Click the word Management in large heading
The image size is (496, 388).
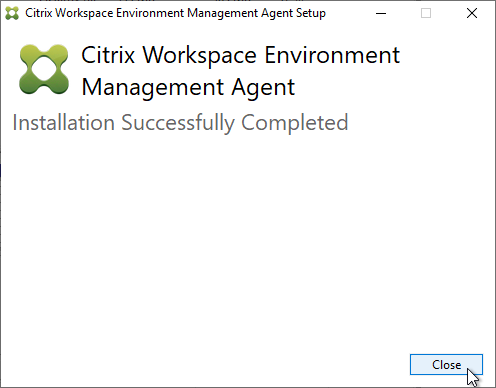coord(153,88)
